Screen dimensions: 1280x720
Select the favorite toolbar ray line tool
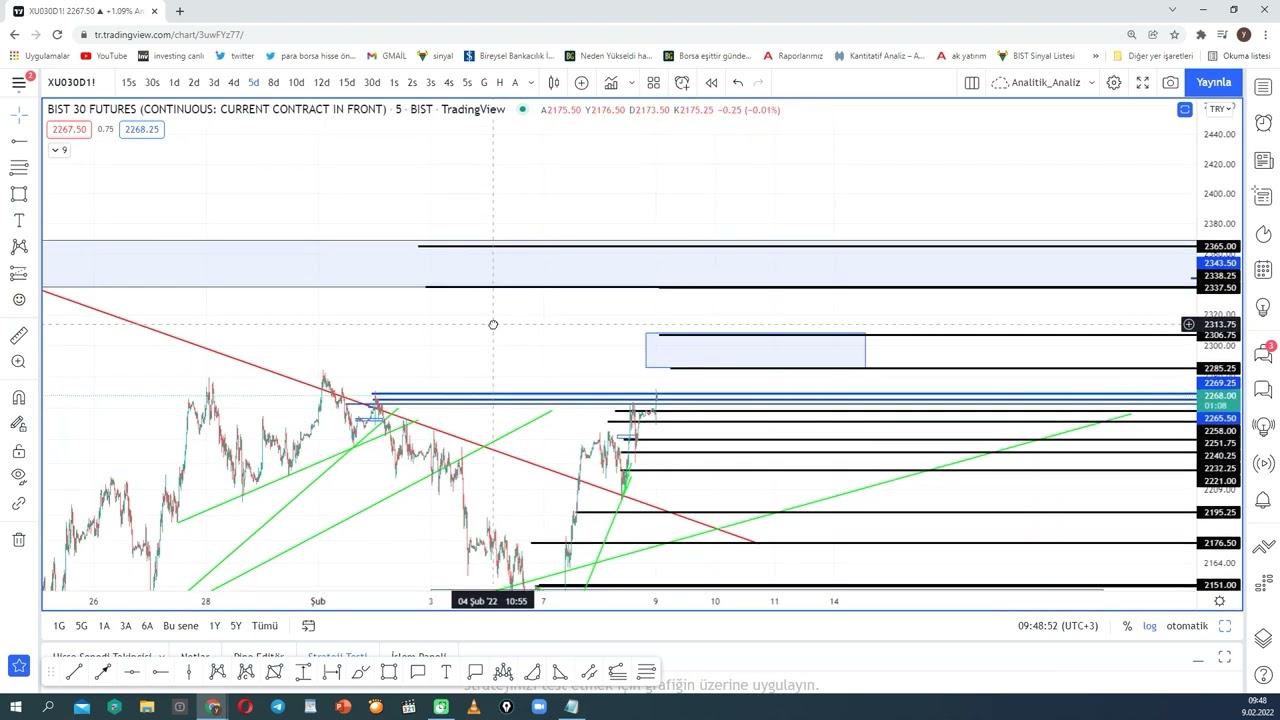(x=103, y=672)
